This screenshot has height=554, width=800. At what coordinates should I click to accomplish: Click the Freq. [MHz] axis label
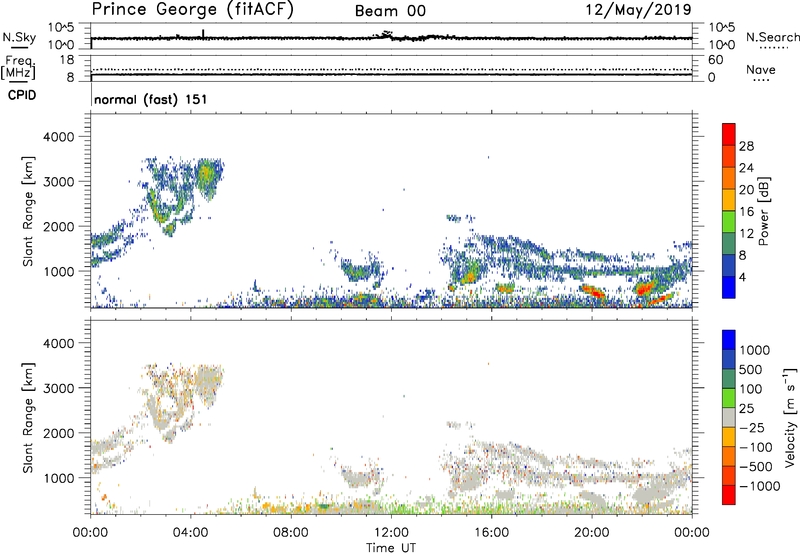pos(19,68)
